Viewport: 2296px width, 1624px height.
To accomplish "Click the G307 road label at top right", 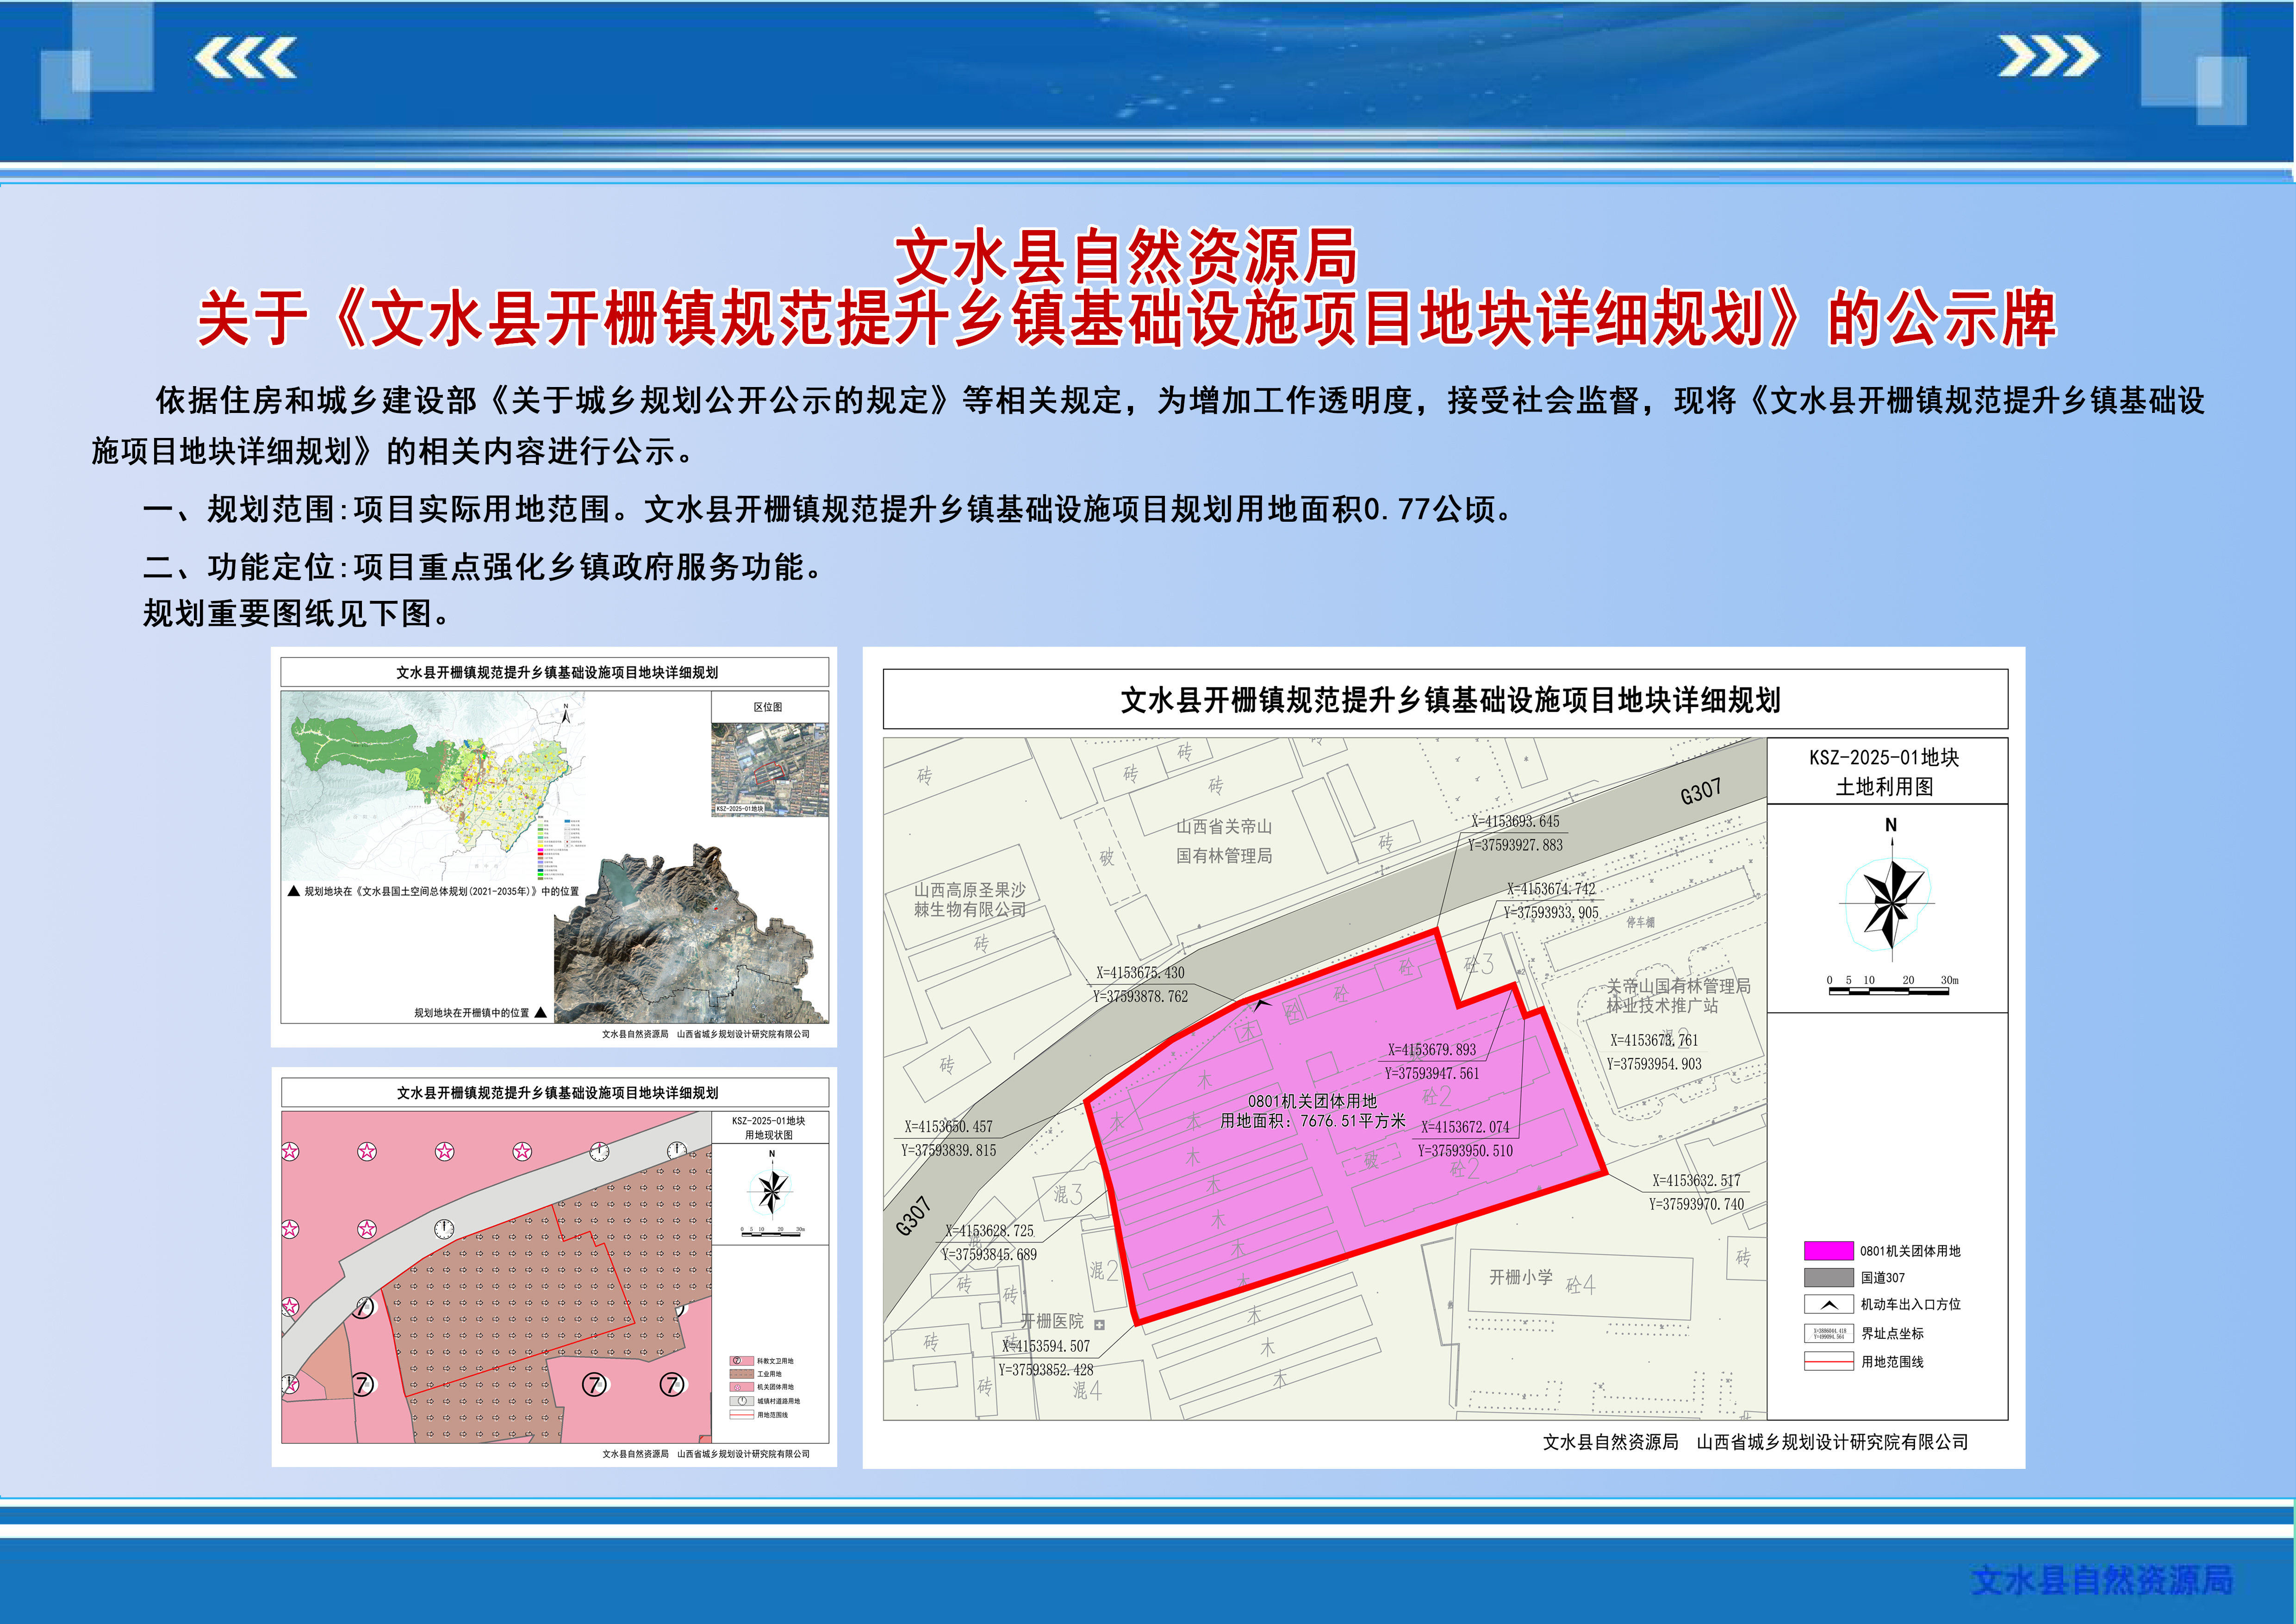I will (x=1700, y=791).
